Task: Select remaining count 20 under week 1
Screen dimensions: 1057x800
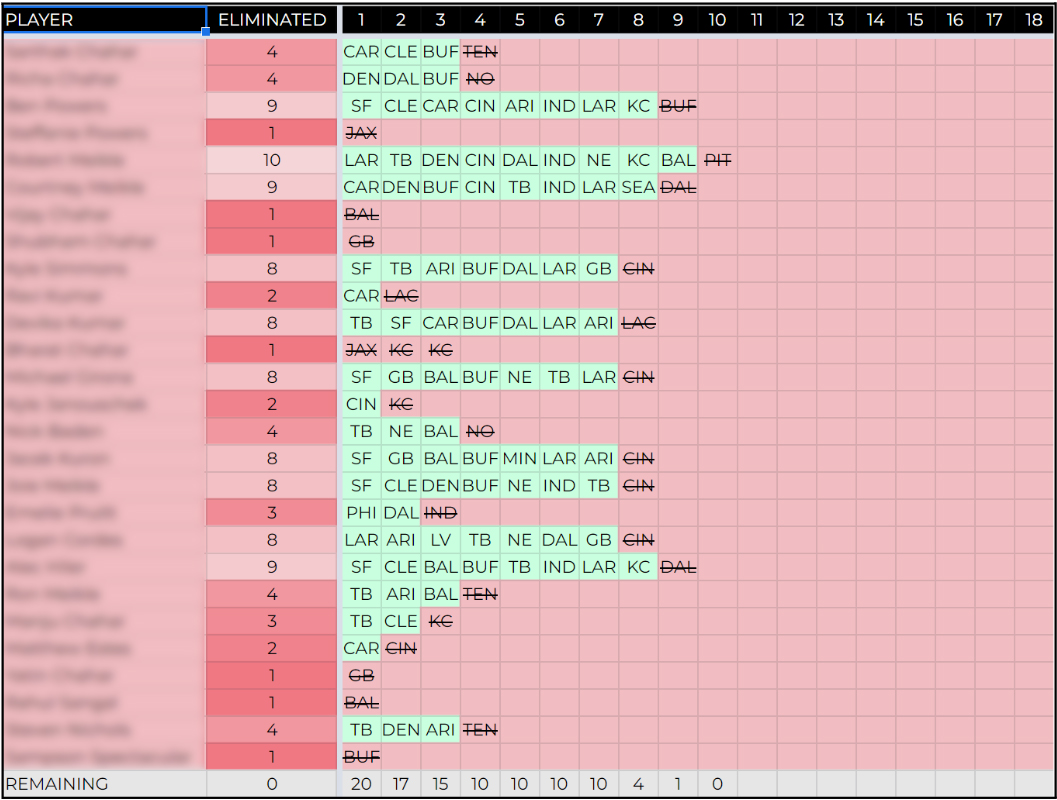Action: pyautogui.click(x=361, y=784)
